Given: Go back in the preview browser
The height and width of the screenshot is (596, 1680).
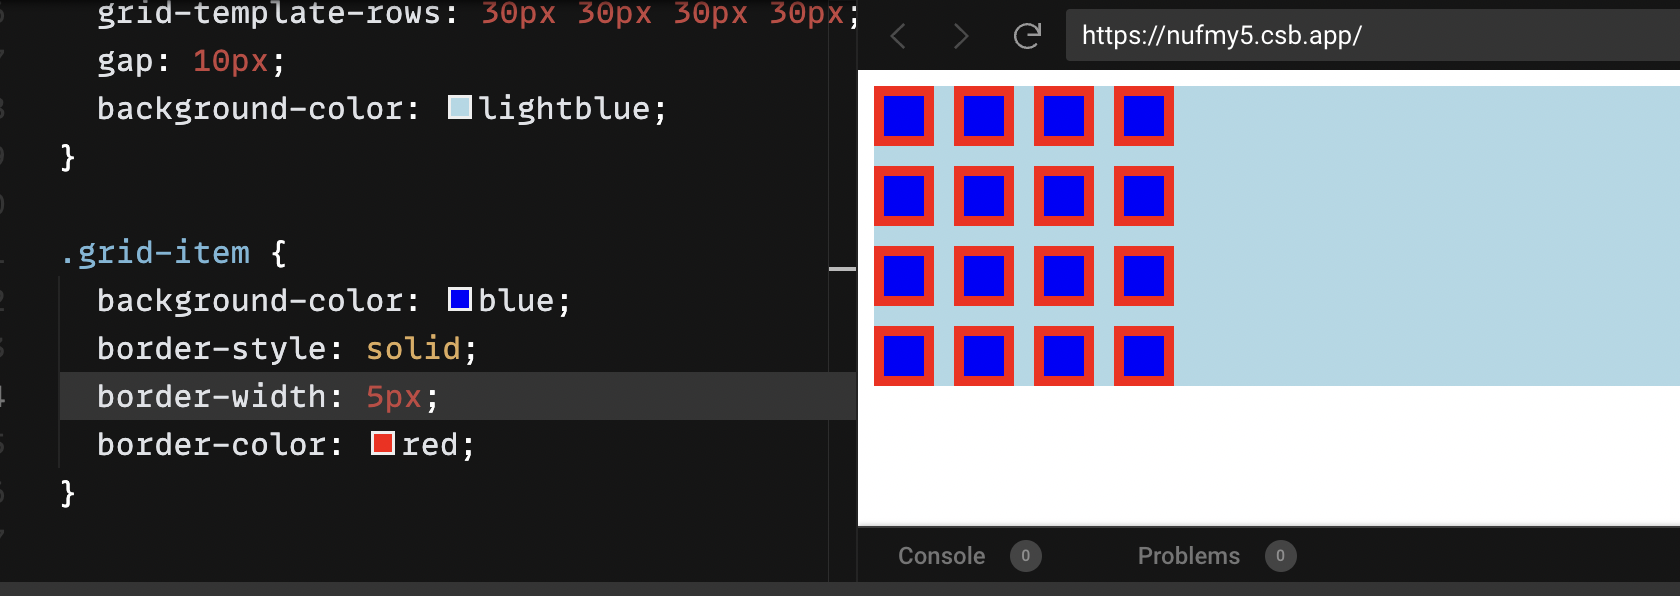Looking at the screenshot, I should (898, 37).
